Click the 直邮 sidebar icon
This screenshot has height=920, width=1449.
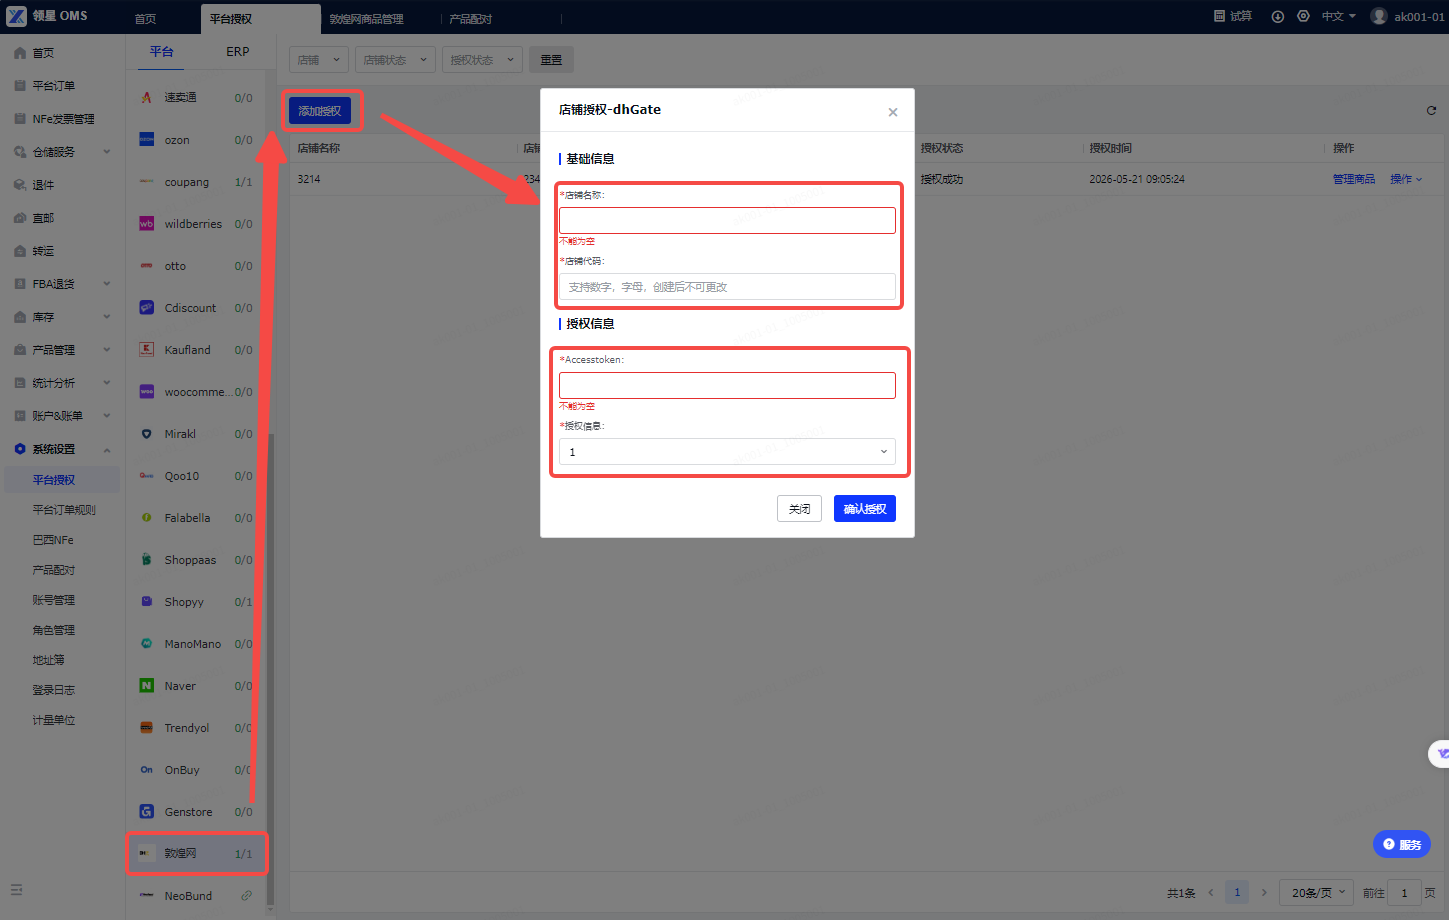[20, 218]
